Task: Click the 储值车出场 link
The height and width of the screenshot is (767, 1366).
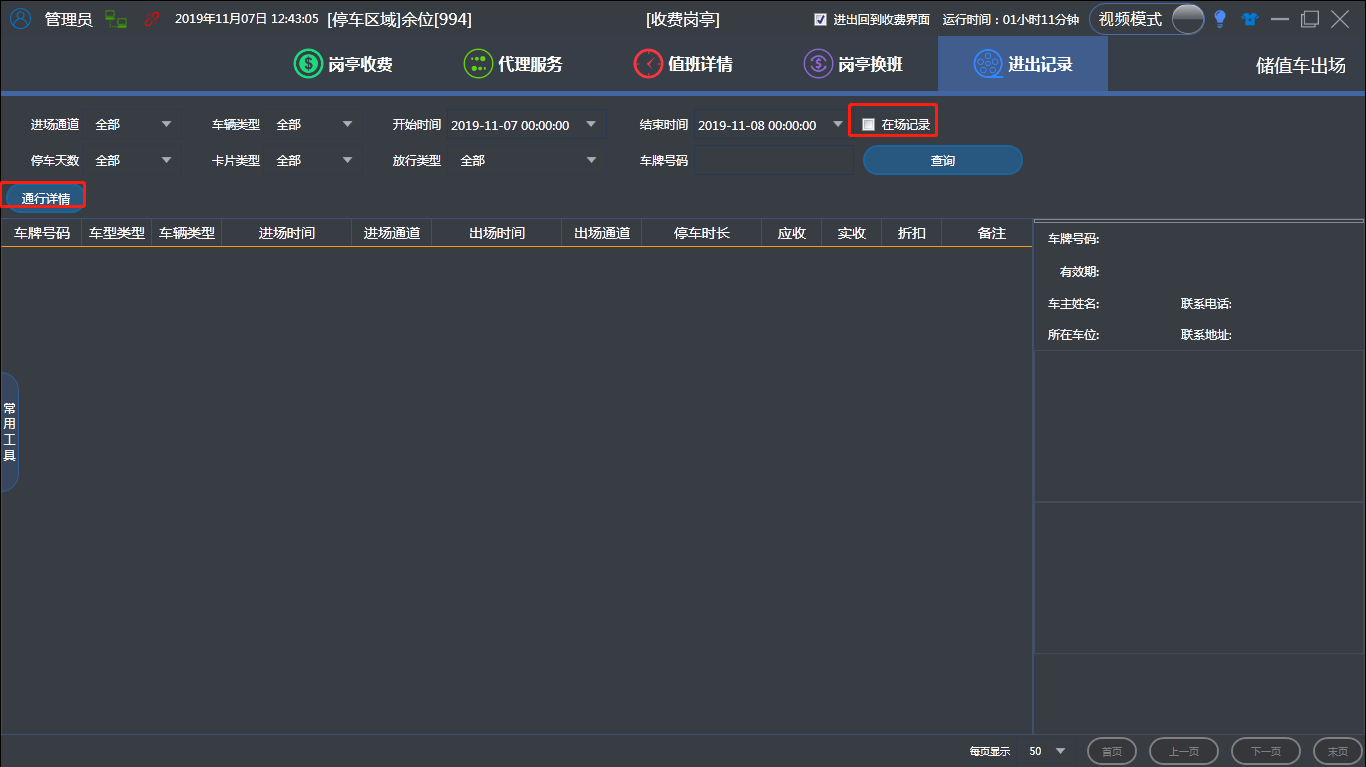Action: point(1301,66)
